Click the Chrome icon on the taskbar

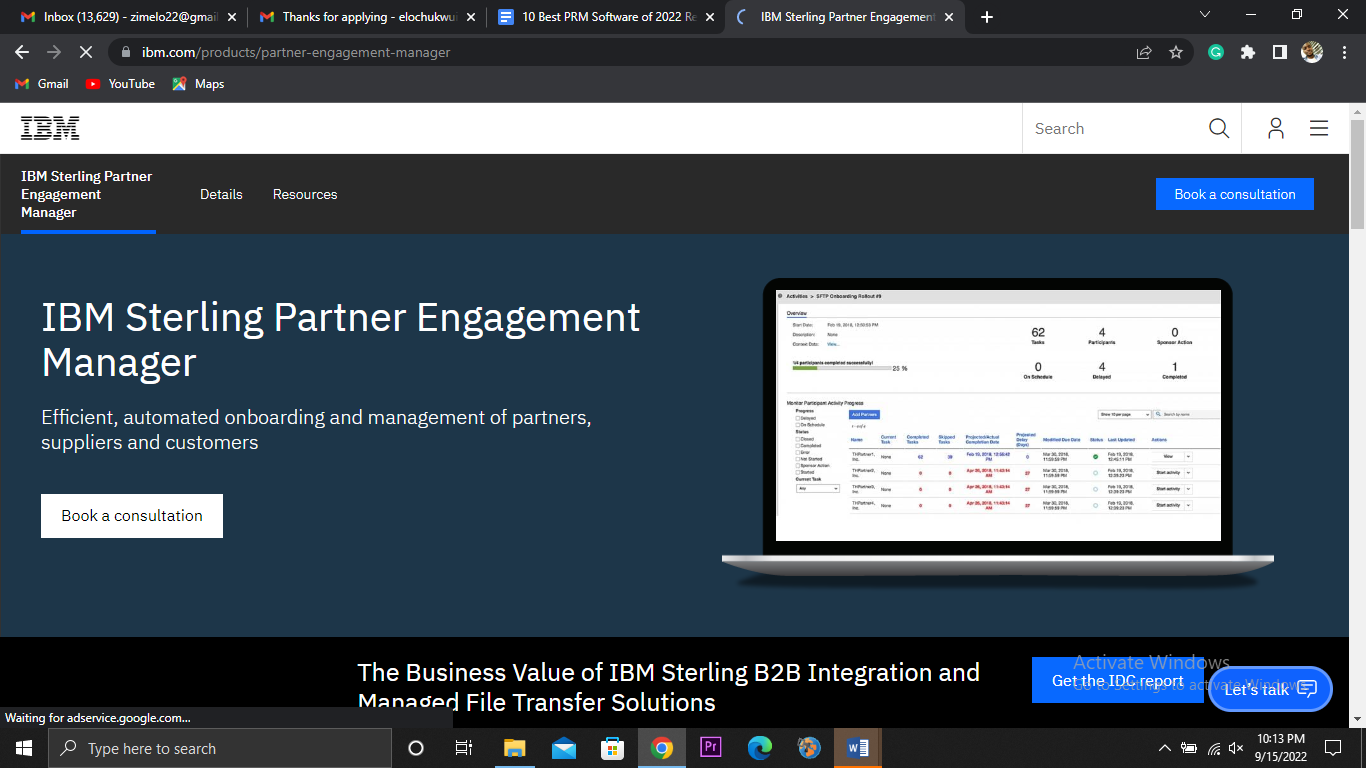coord(661,747)
